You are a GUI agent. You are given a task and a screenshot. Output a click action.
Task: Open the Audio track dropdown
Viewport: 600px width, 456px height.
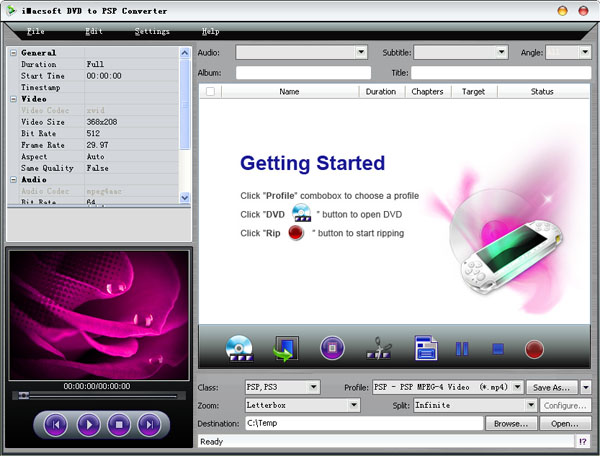coord(361,52)
